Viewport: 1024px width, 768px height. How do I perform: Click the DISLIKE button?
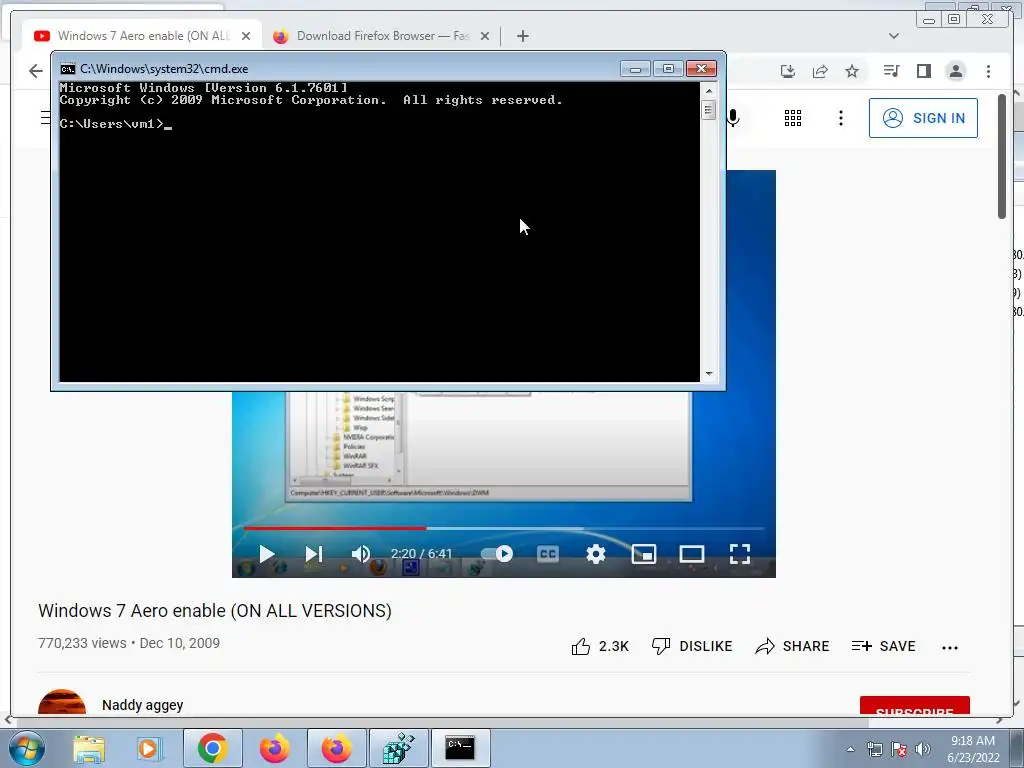click(692, 647)
